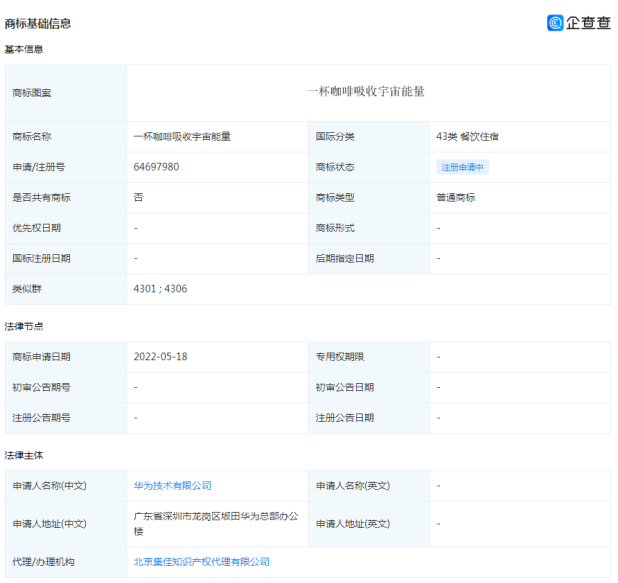Click the 商标申请日期 label
618x583 pixels.
pos(41,357)
